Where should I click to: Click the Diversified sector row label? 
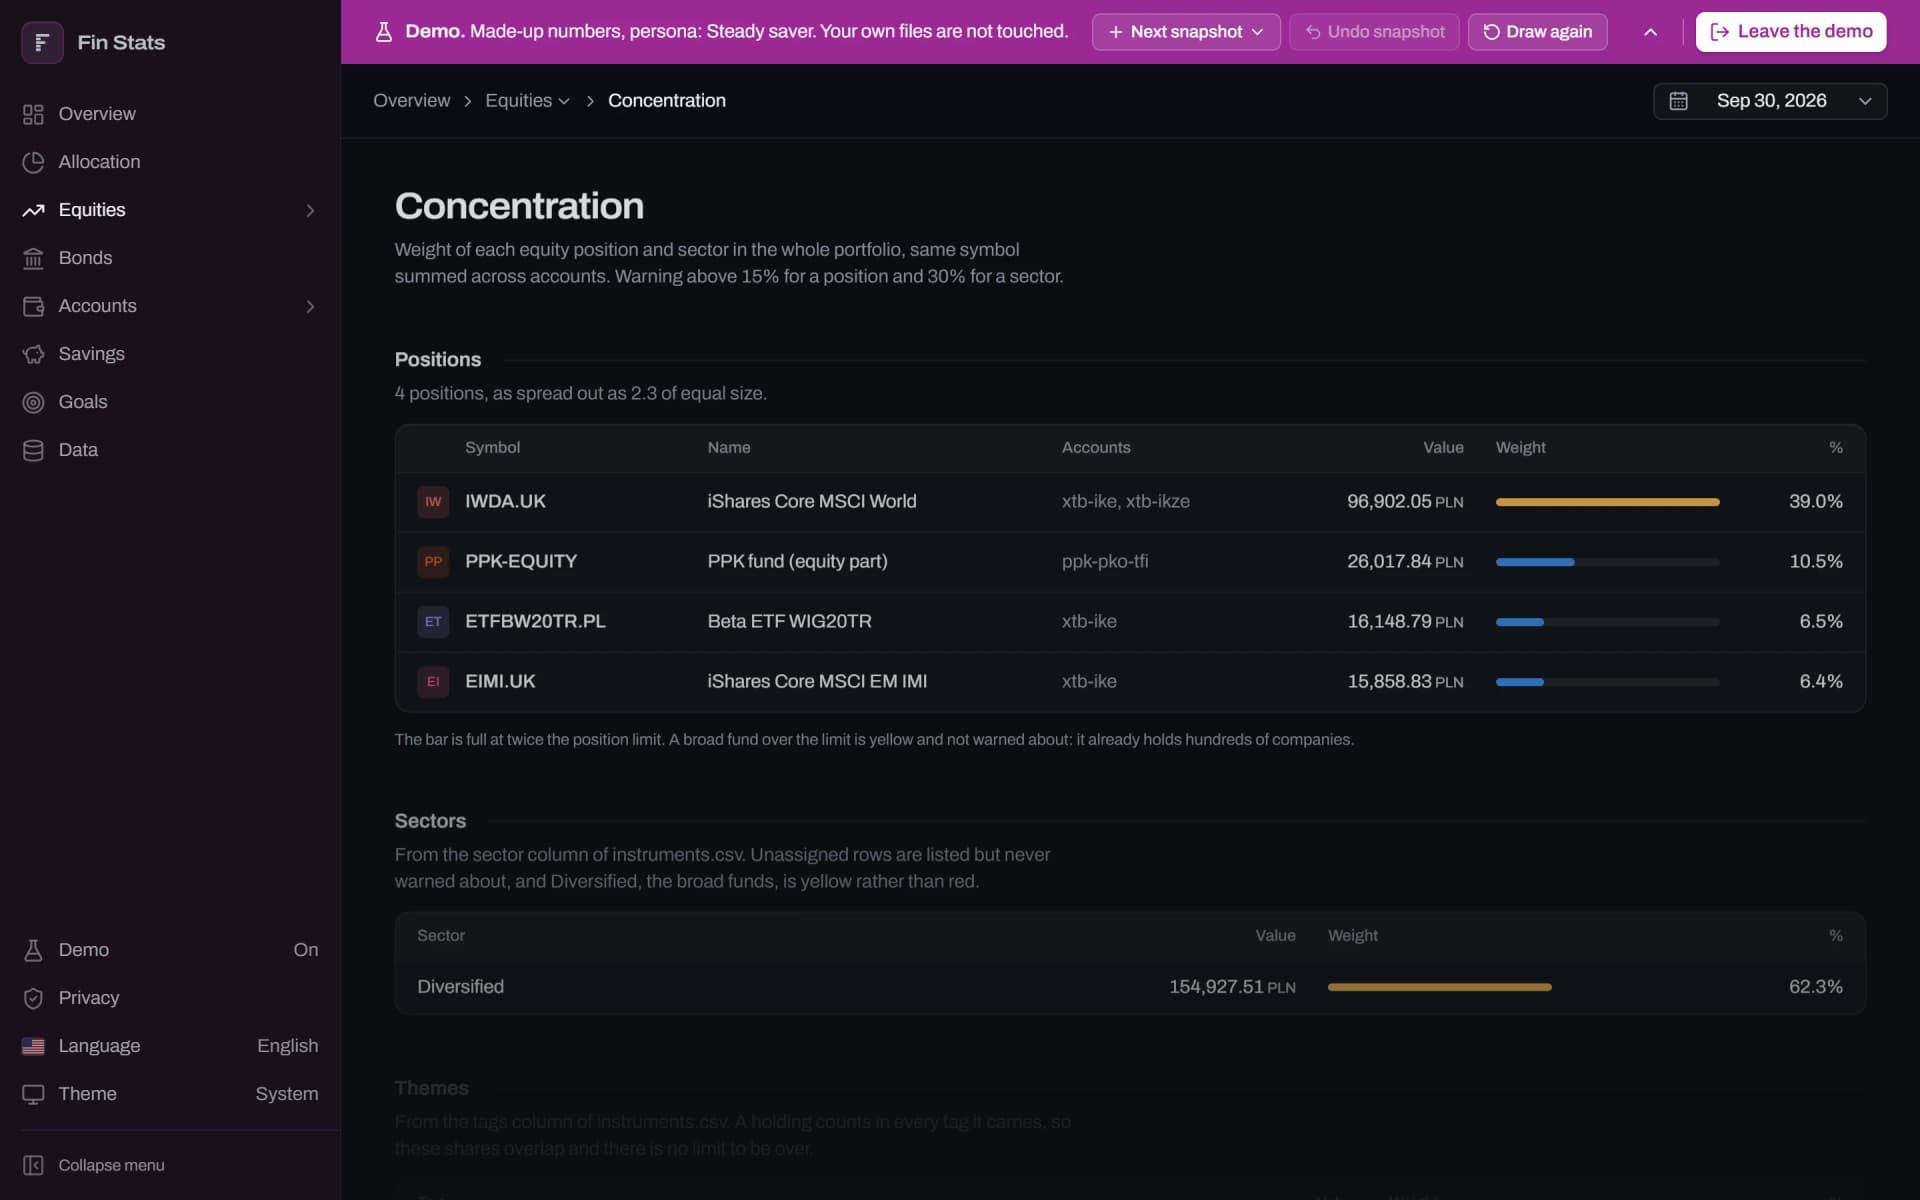pos(460,987)
